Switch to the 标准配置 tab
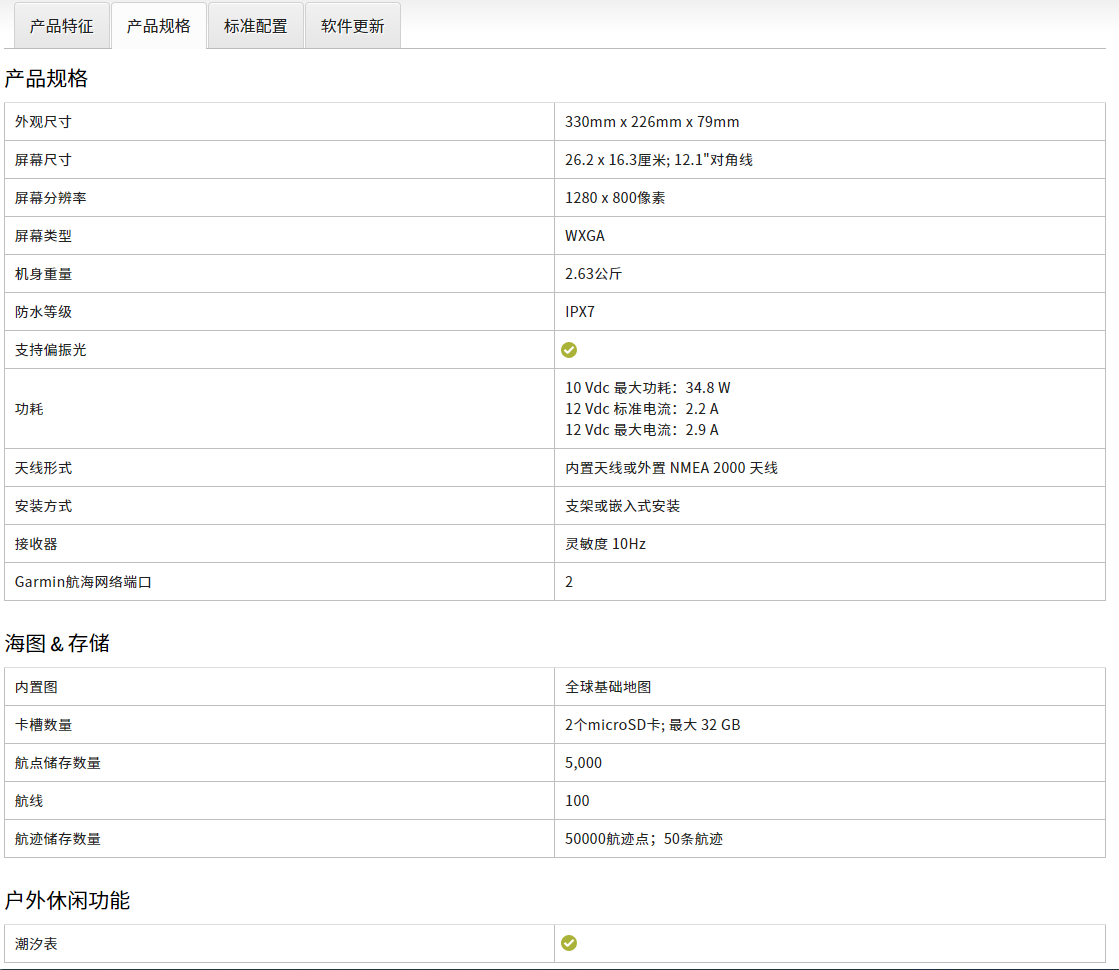The width and height of the screenshot is (1119, 970). (x=255, y=26)
